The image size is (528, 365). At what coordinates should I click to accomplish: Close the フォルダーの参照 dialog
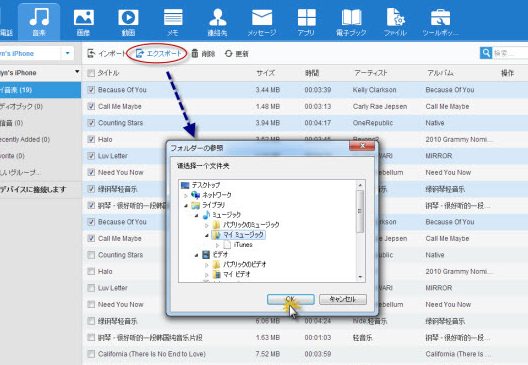(362, 146)
